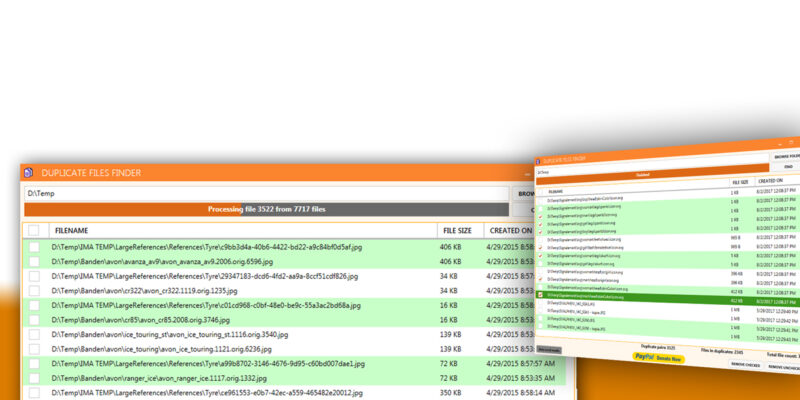Select the dark green highlighted row in the small window
This screenshot has width=800, height=400.
tap(668, 297)
